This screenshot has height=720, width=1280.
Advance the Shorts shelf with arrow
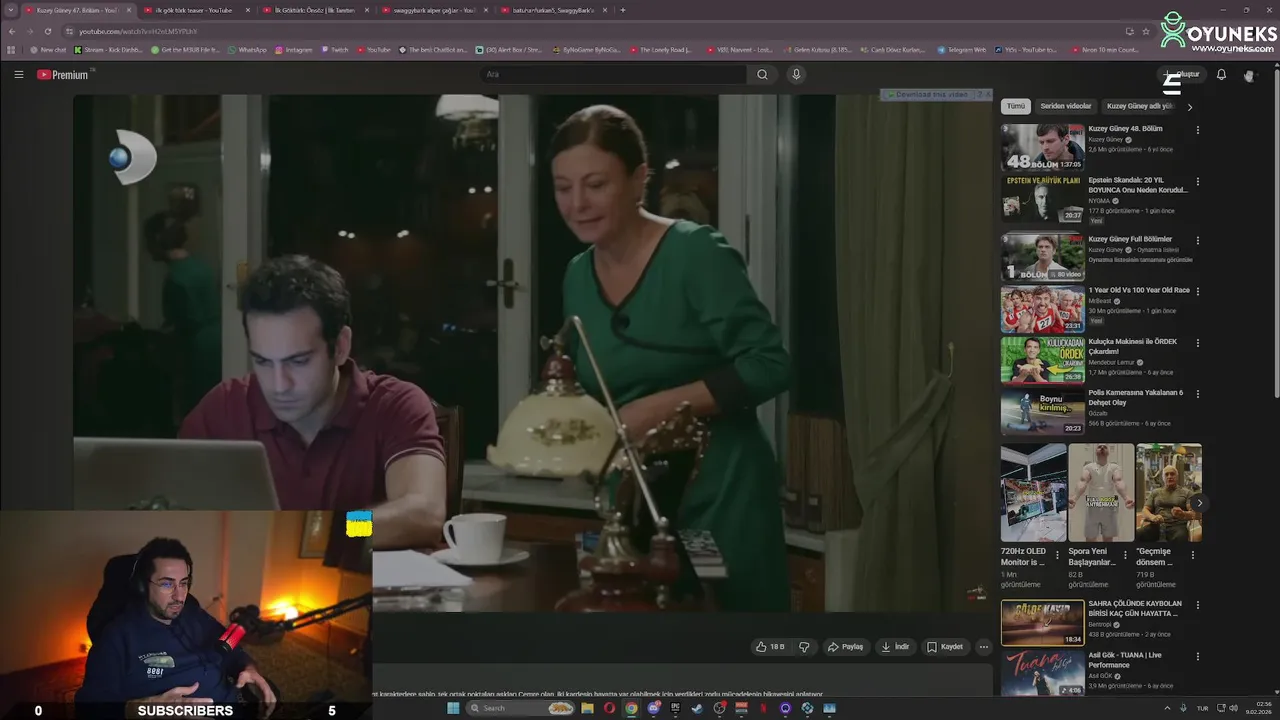[1198, 503]
